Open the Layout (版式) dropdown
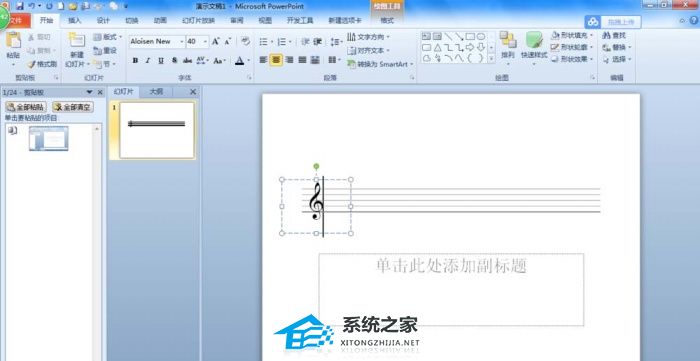Image resolution: width=700 pixels, height=361 pixels. point(108,37)
